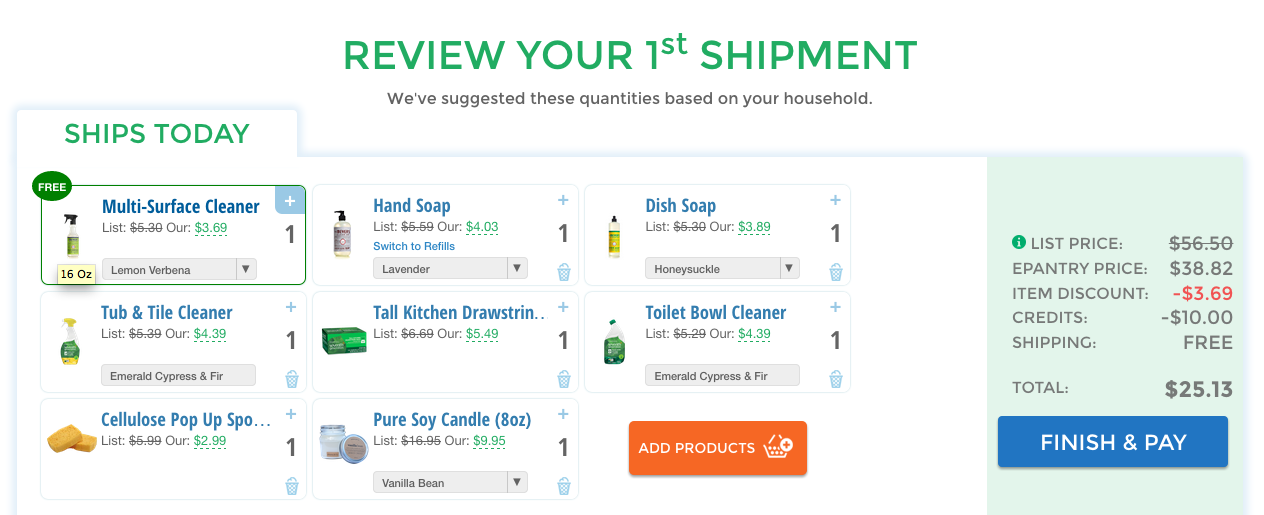Open the Vanilla Bean candle scent dropdown
This screenshot has width=1264, height=515.
[450, 482]
